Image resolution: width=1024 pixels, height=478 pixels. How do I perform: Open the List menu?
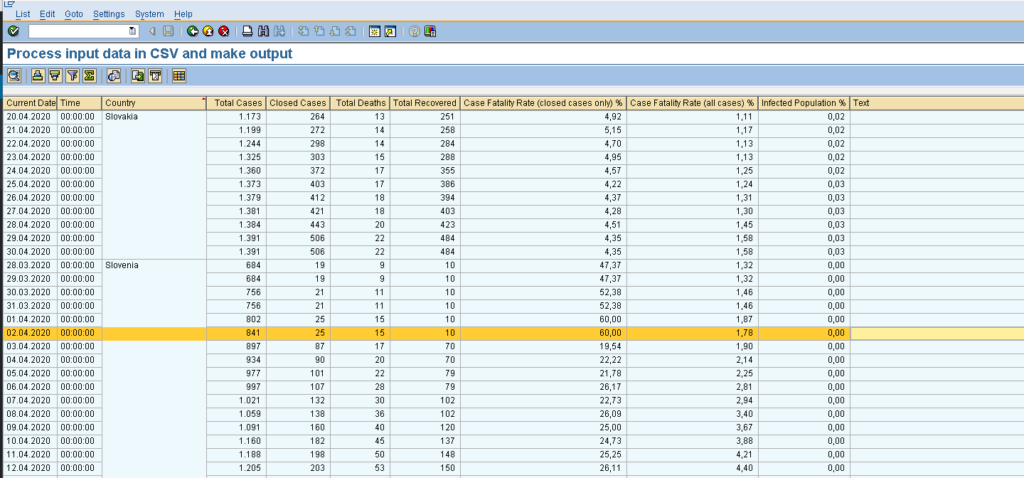23,14
